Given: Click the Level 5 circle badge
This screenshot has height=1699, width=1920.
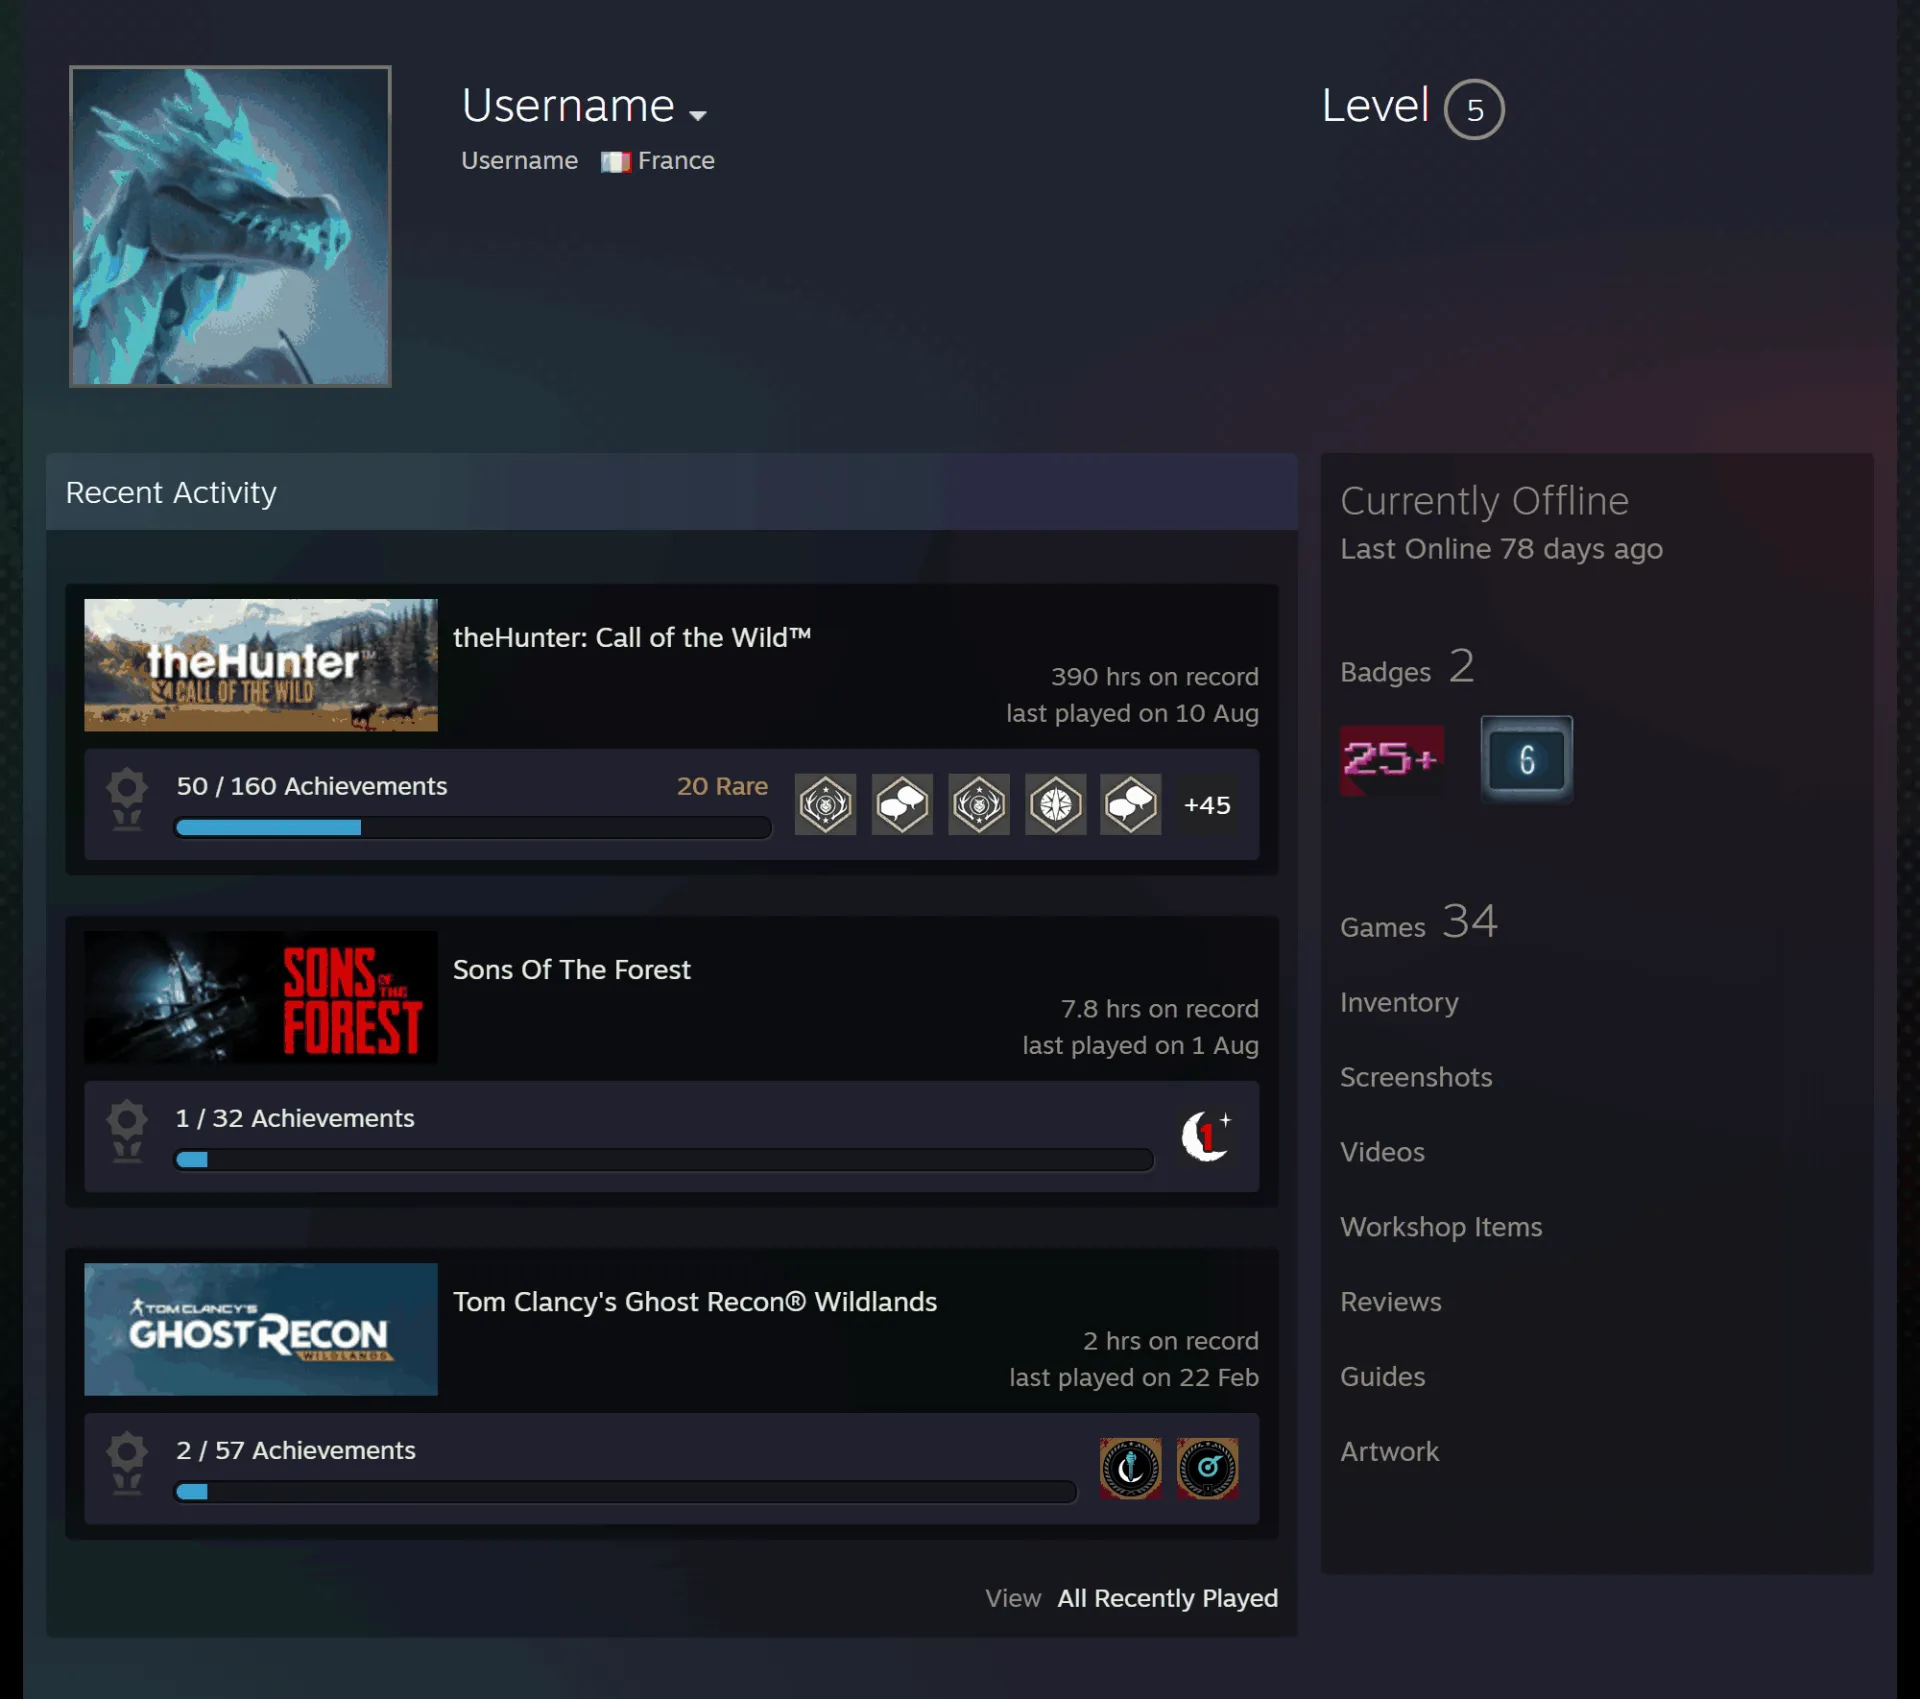Looking at the screenshot, I should [1474, 109].
